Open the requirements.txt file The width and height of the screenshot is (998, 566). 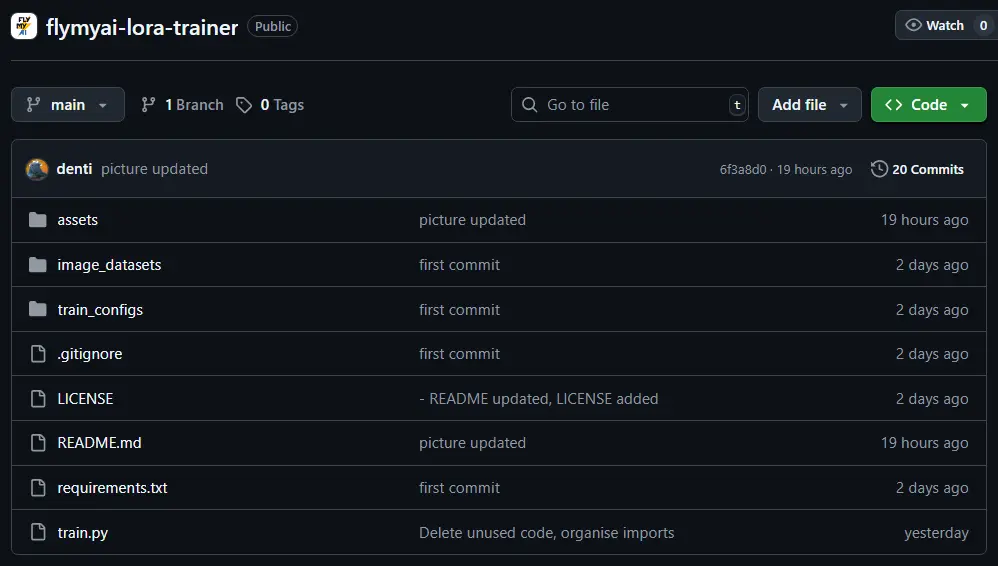[112, 488]
